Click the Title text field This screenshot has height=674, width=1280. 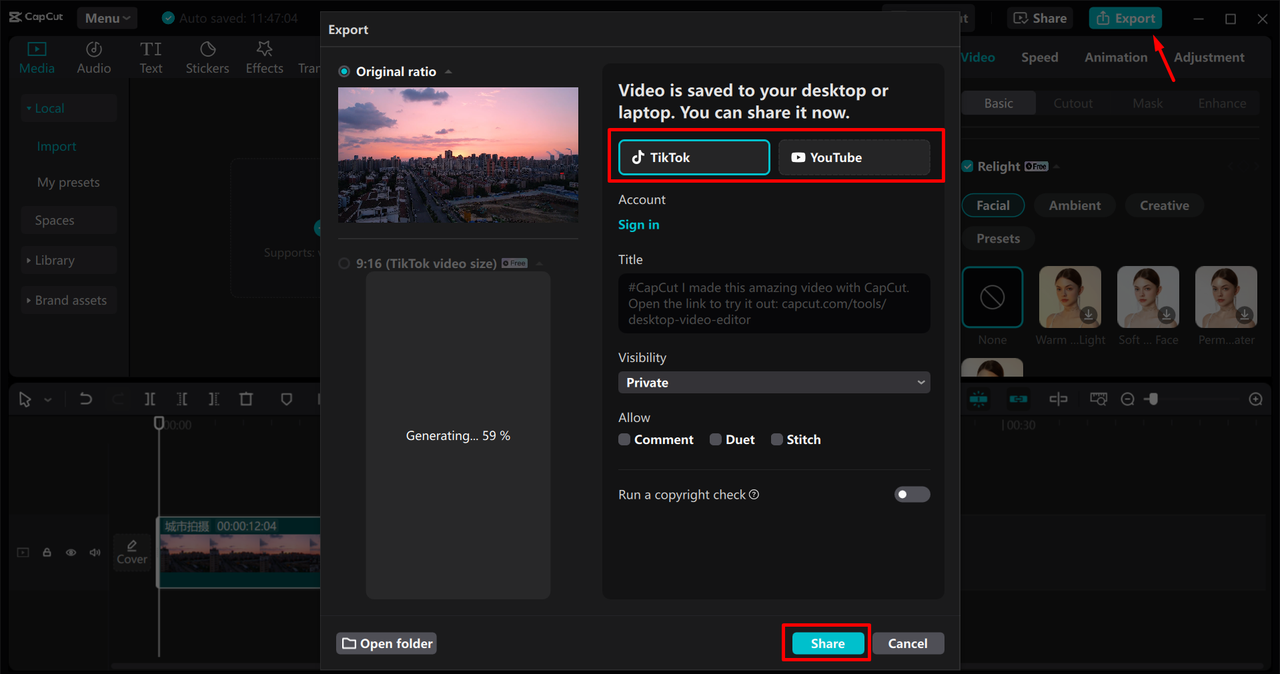pos(774,303)
